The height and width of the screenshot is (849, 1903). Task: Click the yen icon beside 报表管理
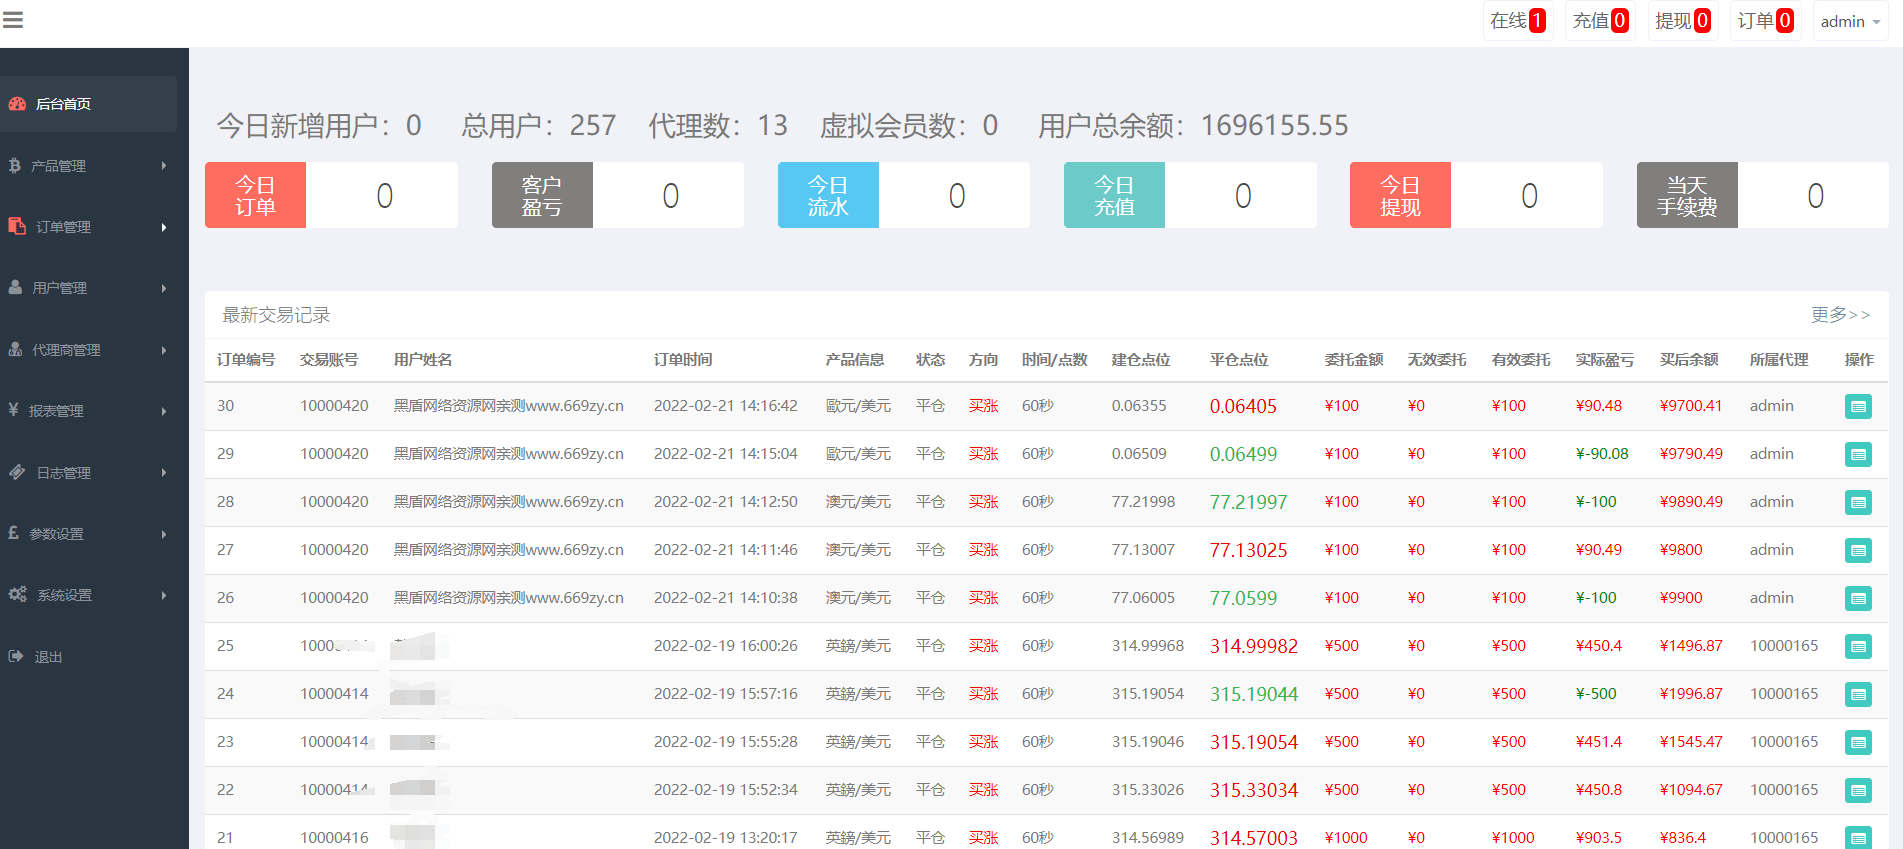coord(13,409)
